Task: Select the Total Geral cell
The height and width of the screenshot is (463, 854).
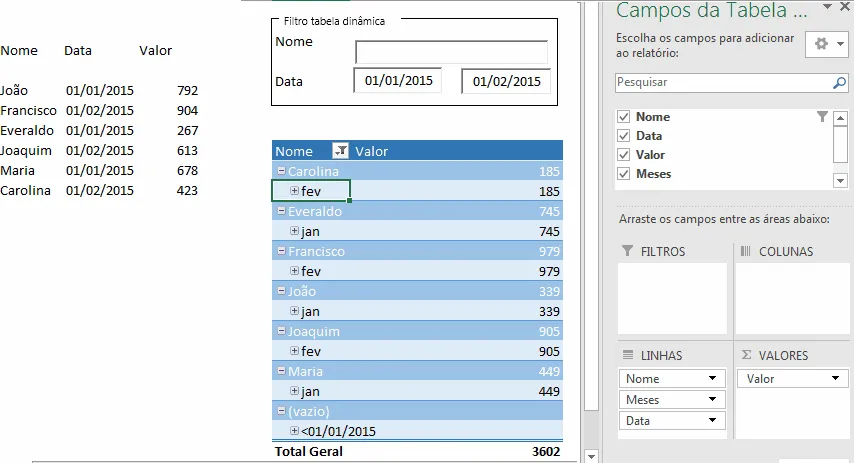Action: tap(308, 452)
